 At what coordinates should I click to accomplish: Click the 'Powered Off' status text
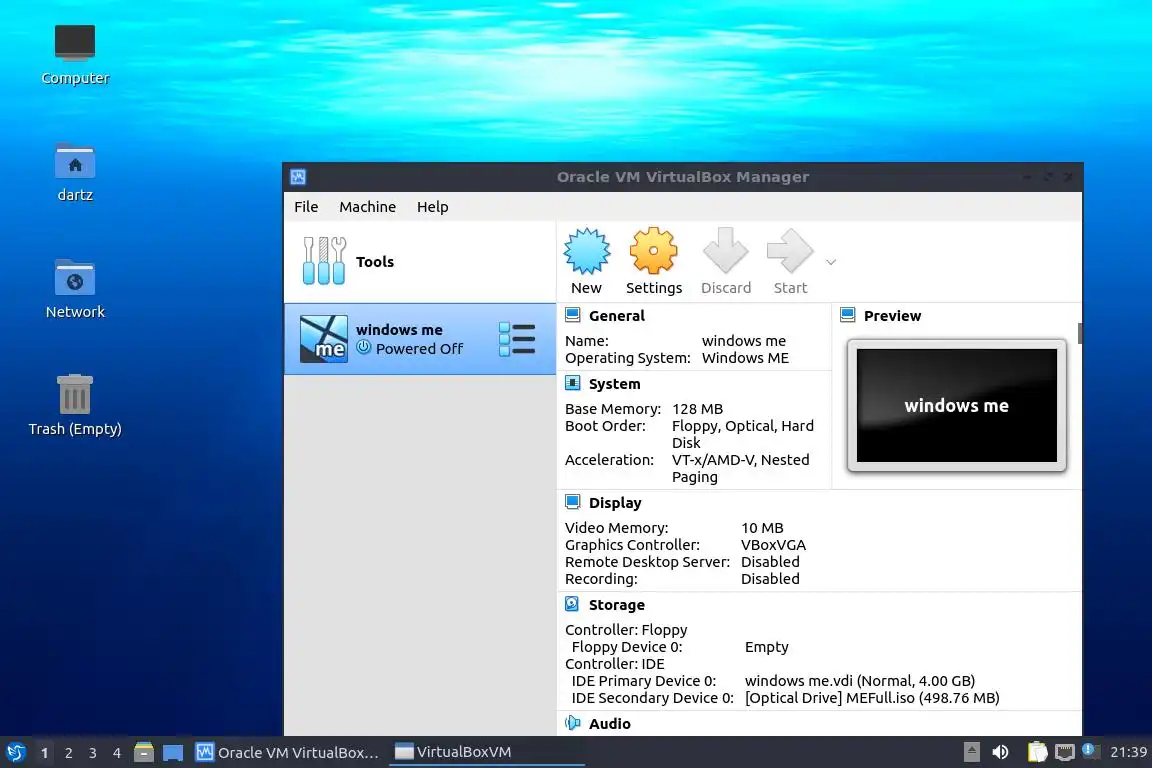(419, 348)
